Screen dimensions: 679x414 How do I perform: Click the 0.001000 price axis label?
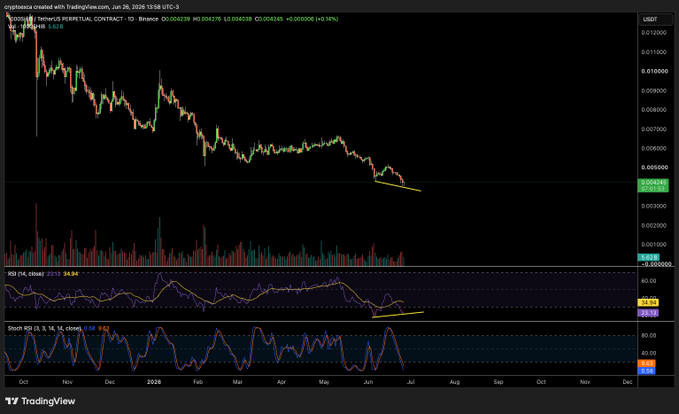point(654,244)
